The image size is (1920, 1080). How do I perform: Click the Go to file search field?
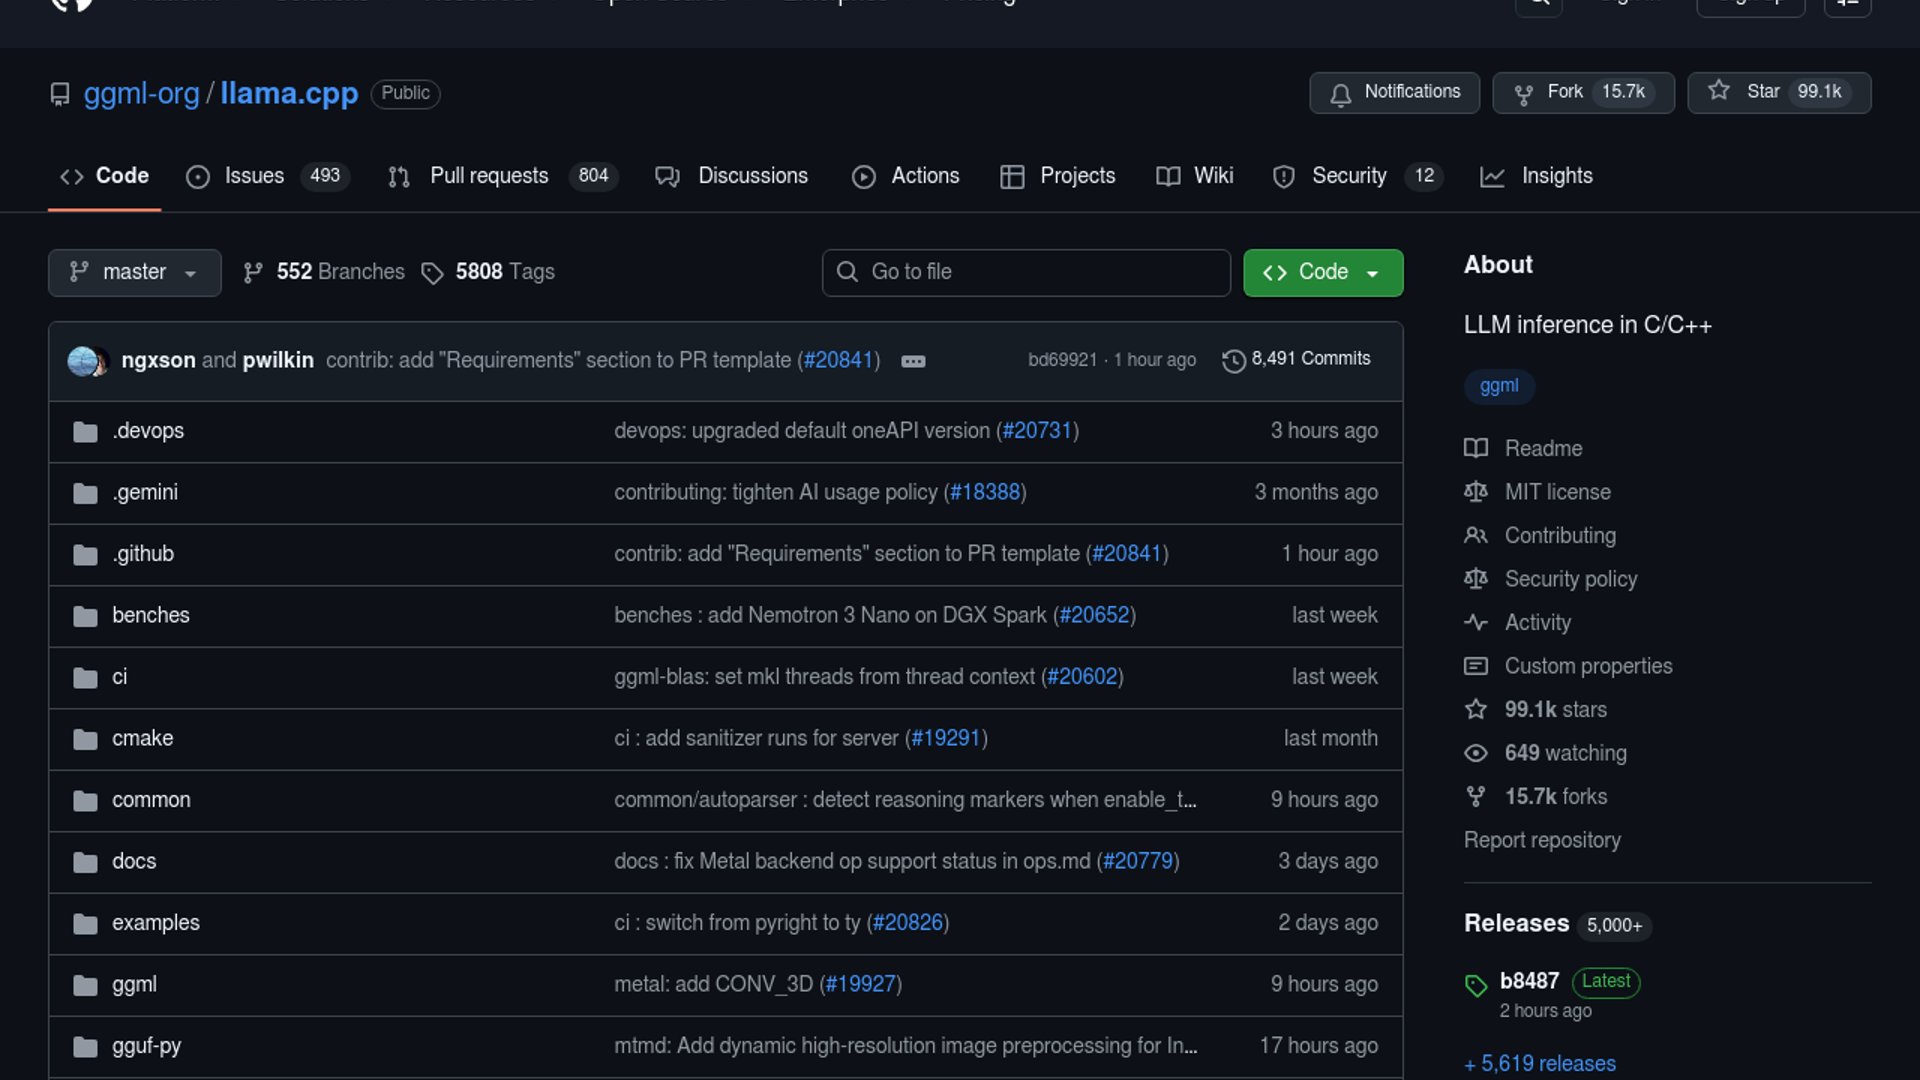(1026, 272)
